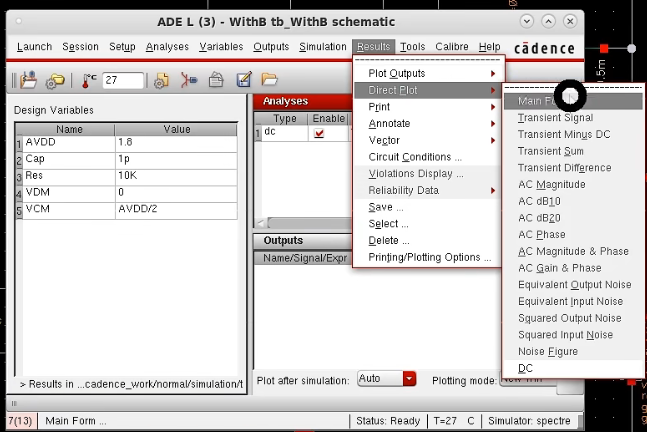This screenshot has height=432, width=647.
Task: Click the temperature thermometer icon
Action: pyautogui.click(x=89, y=80)
